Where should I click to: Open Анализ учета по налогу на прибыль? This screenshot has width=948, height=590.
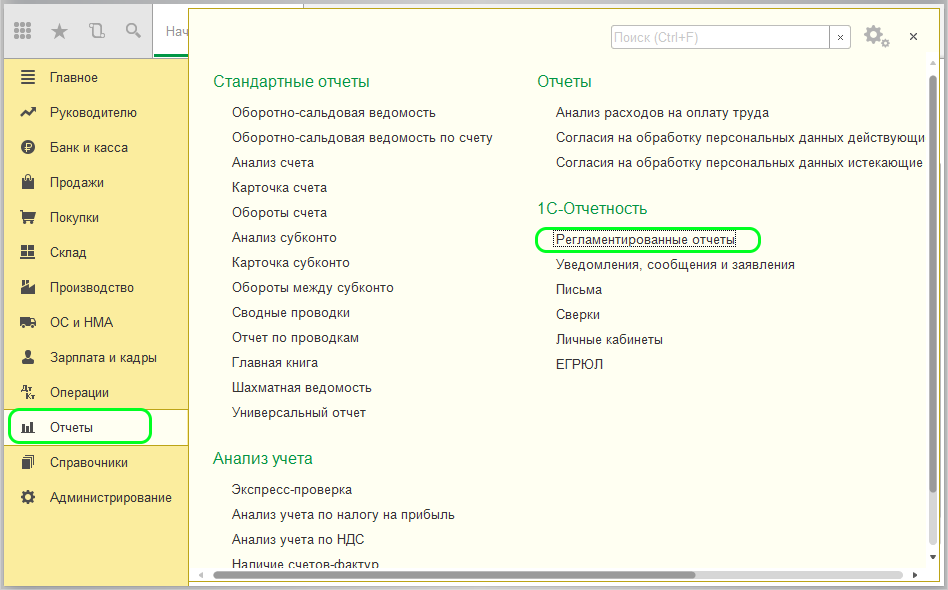tap(343, 514)
